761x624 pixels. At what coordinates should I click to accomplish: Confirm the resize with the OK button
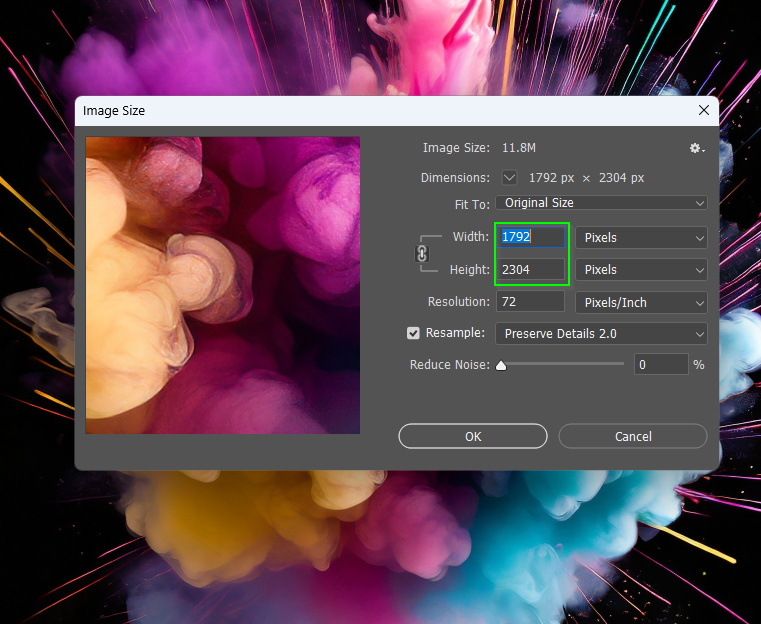click(473, 436)
